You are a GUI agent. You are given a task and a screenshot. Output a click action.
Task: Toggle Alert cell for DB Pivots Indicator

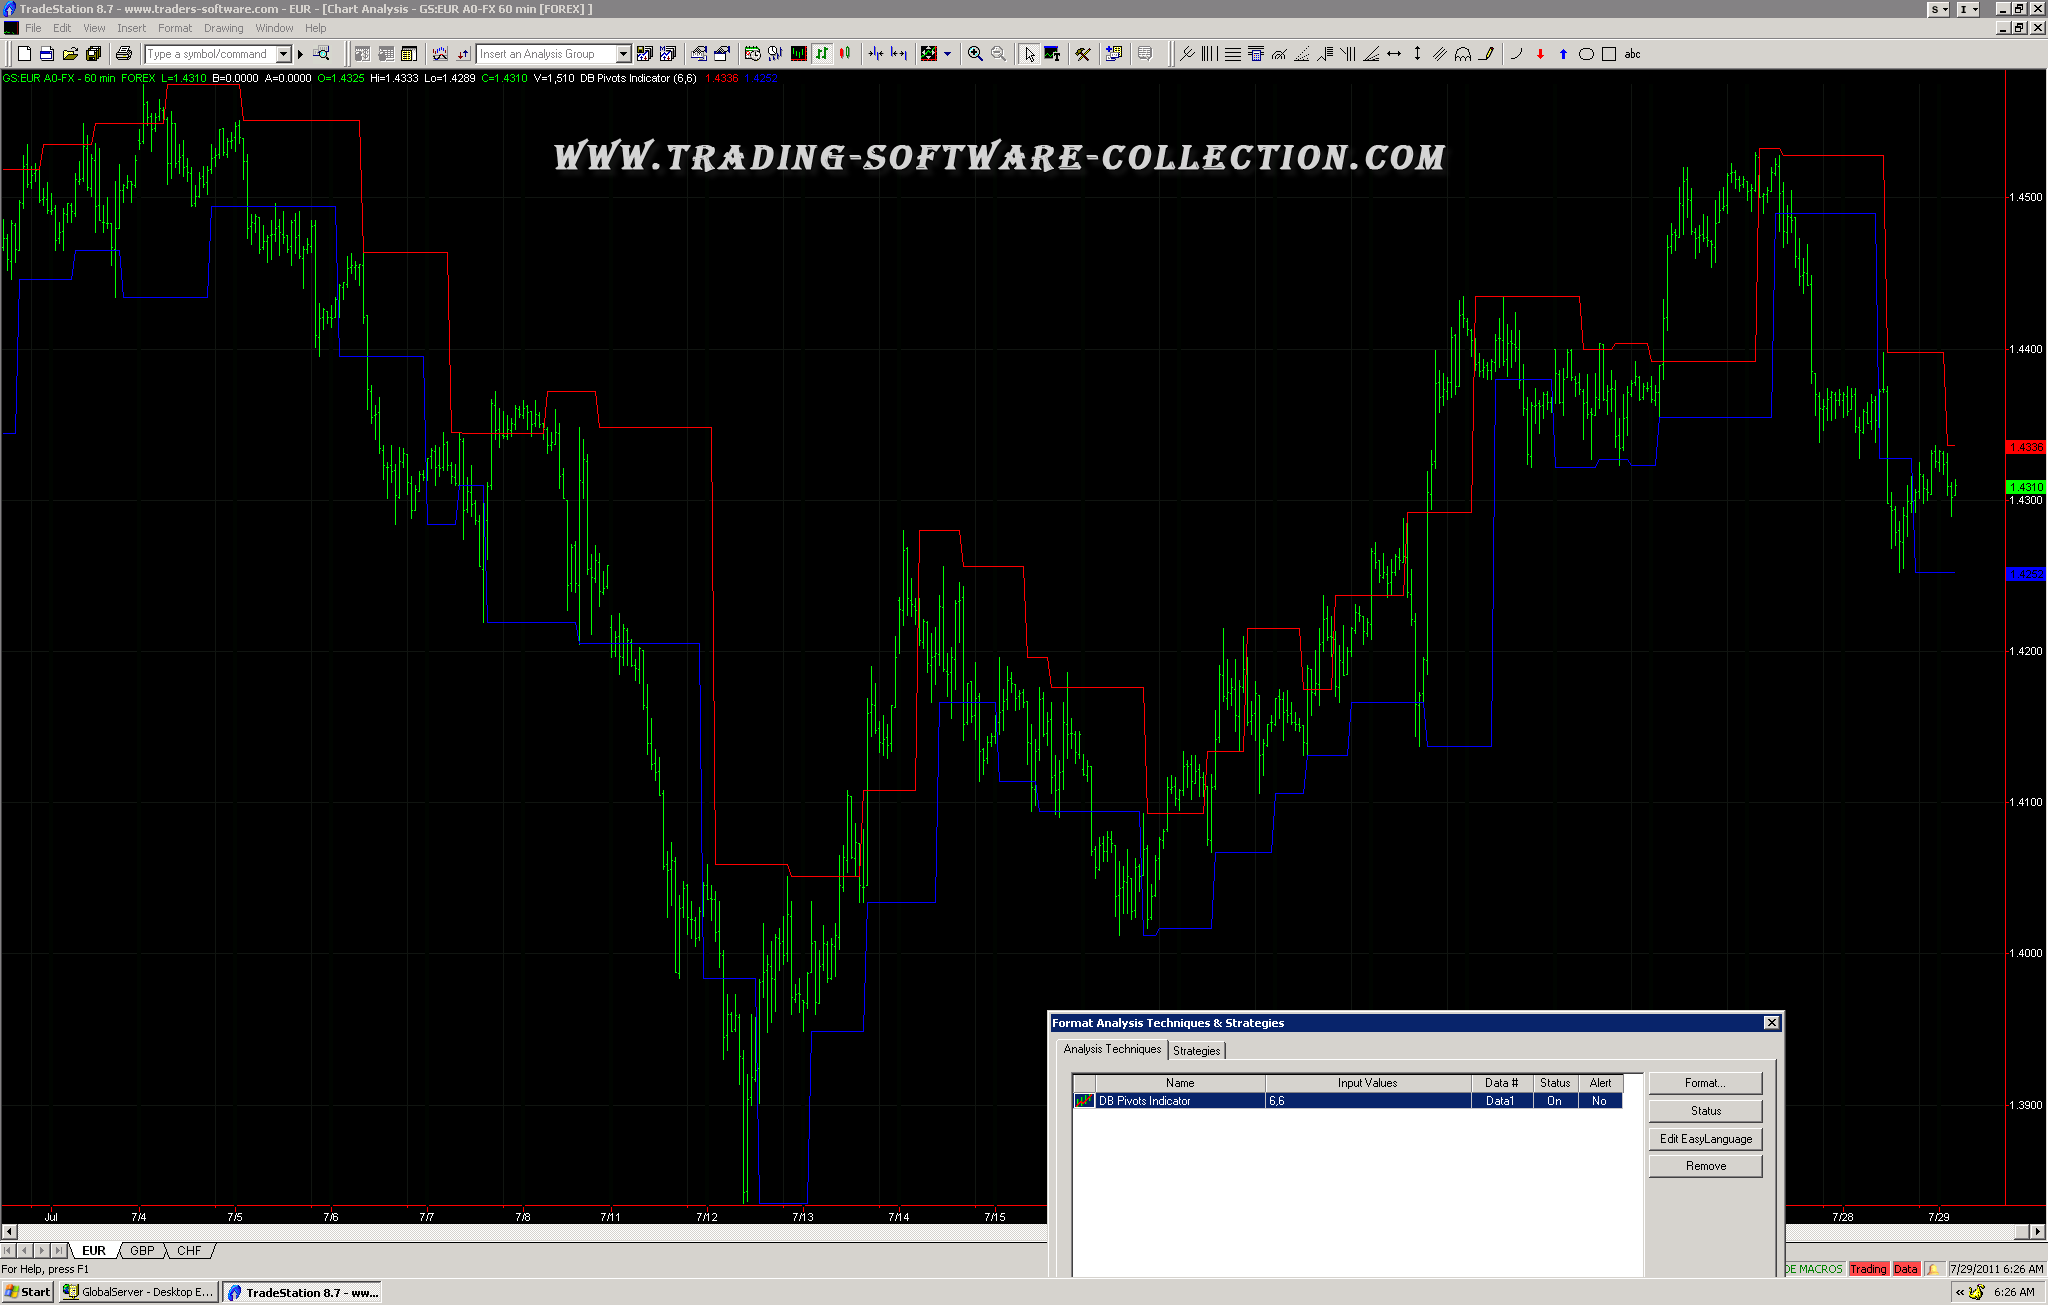point(1599,1101)
